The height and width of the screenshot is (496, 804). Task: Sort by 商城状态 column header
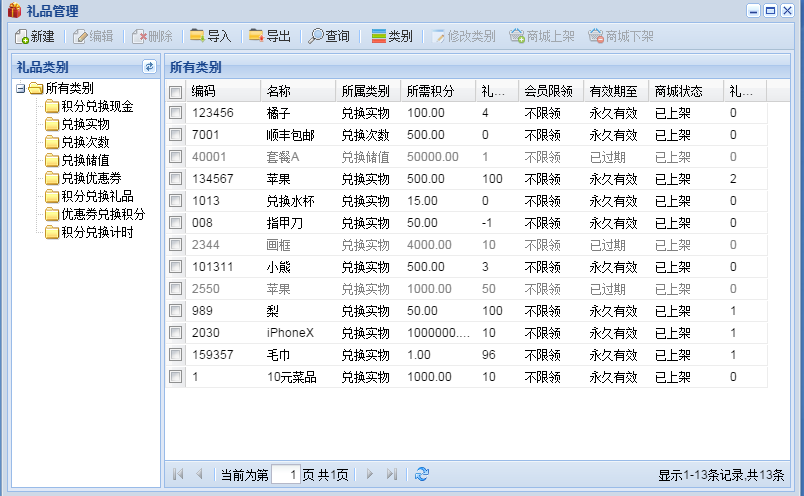686,91
